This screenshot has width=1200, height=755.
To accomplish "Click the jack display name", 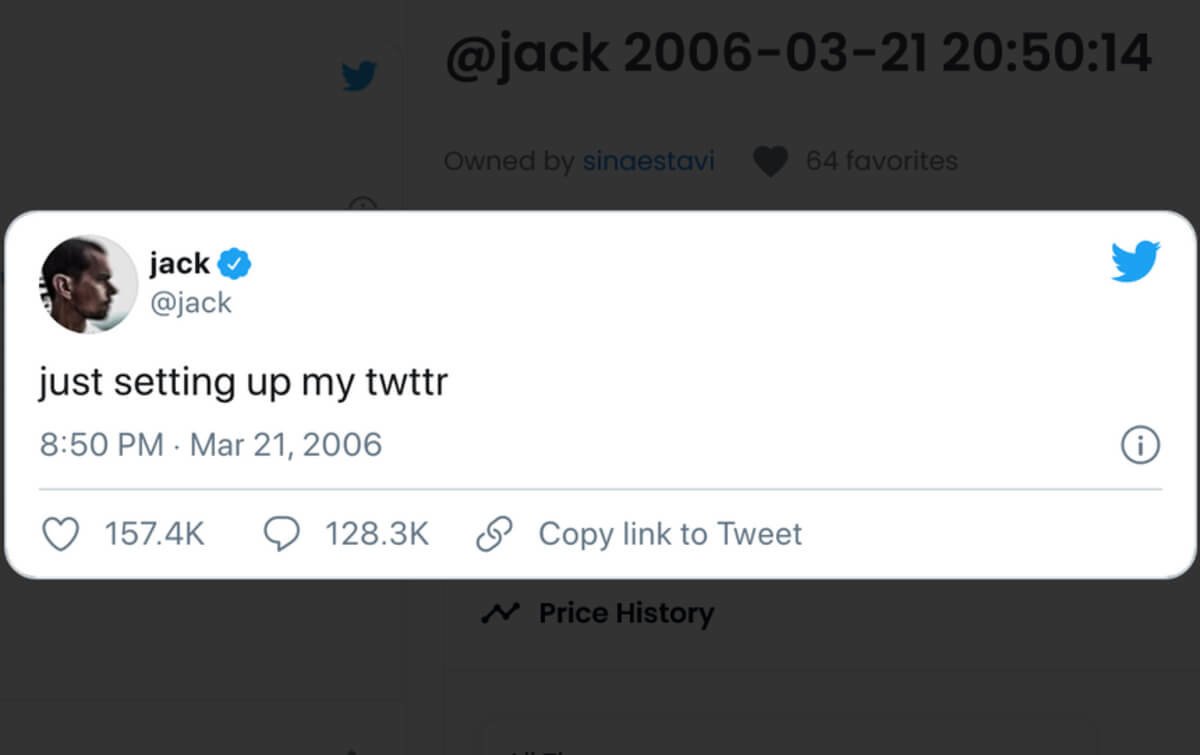I will pos(179,264).
